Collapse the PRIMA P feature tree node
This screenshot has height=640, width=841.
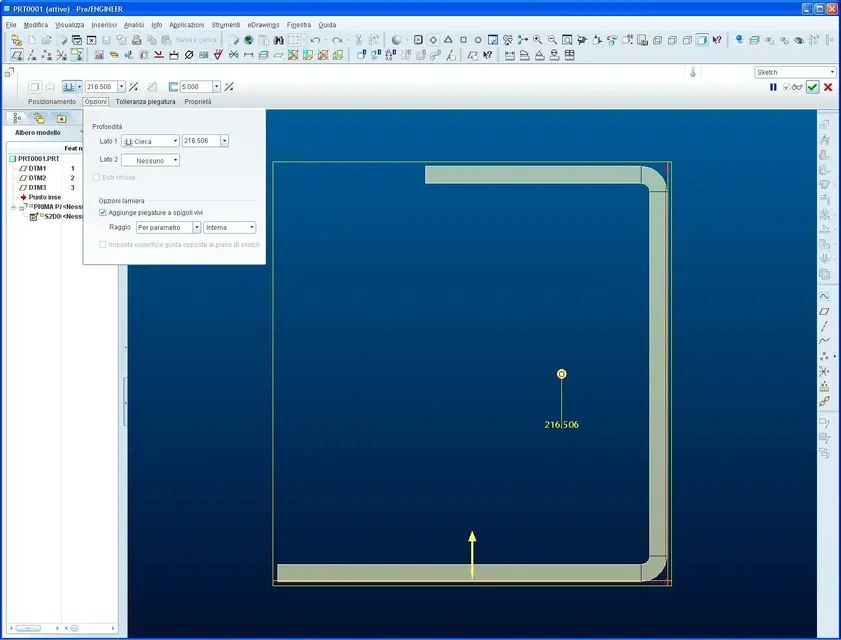pos(13,207)
